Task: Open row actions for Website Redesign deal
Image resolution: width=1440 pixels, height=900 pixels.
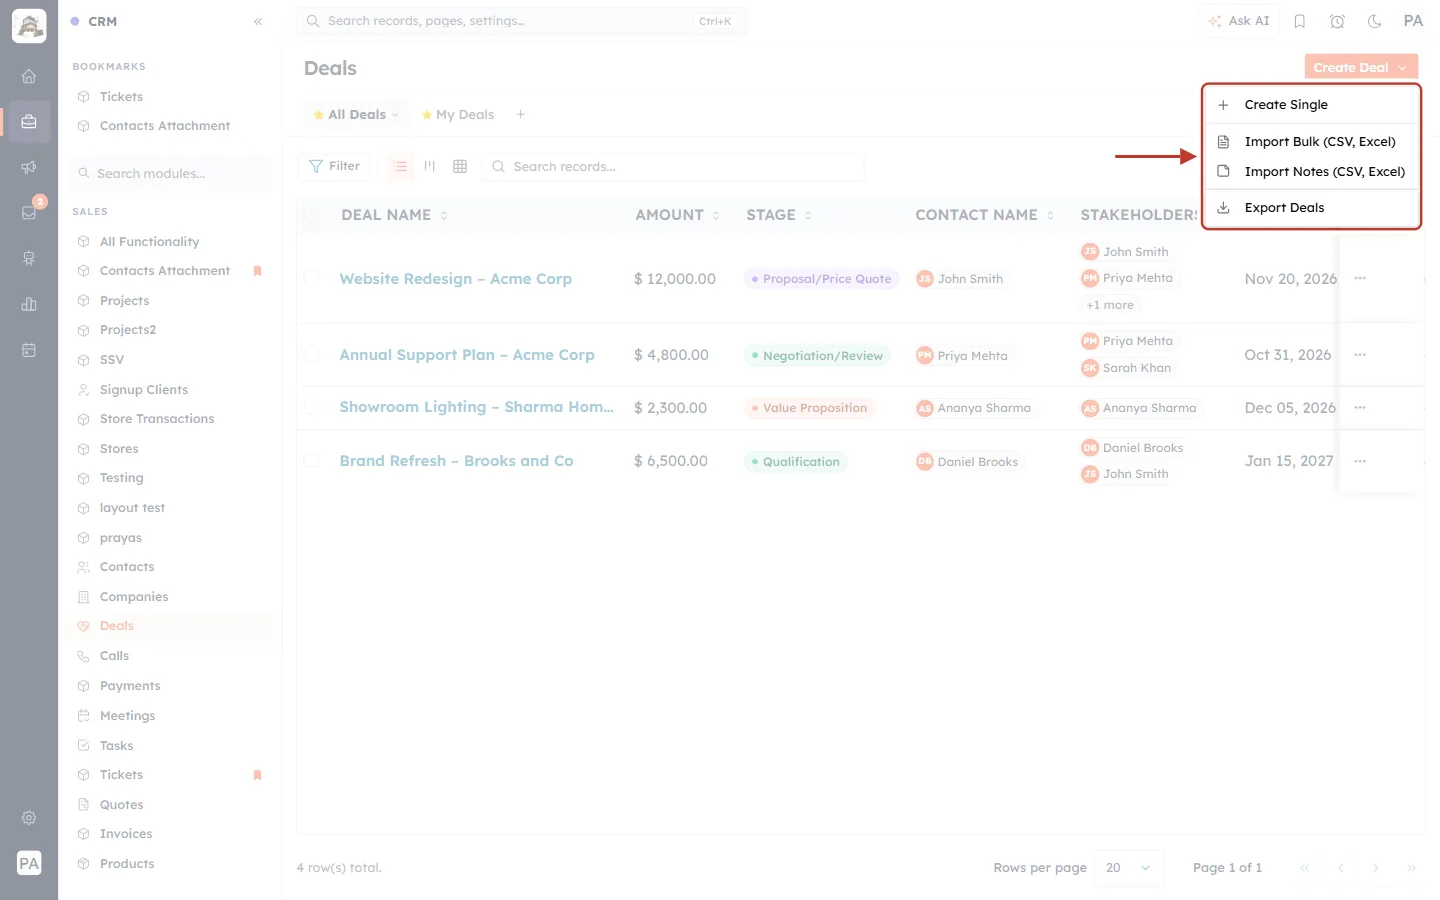Action: tap(1360, 278)
